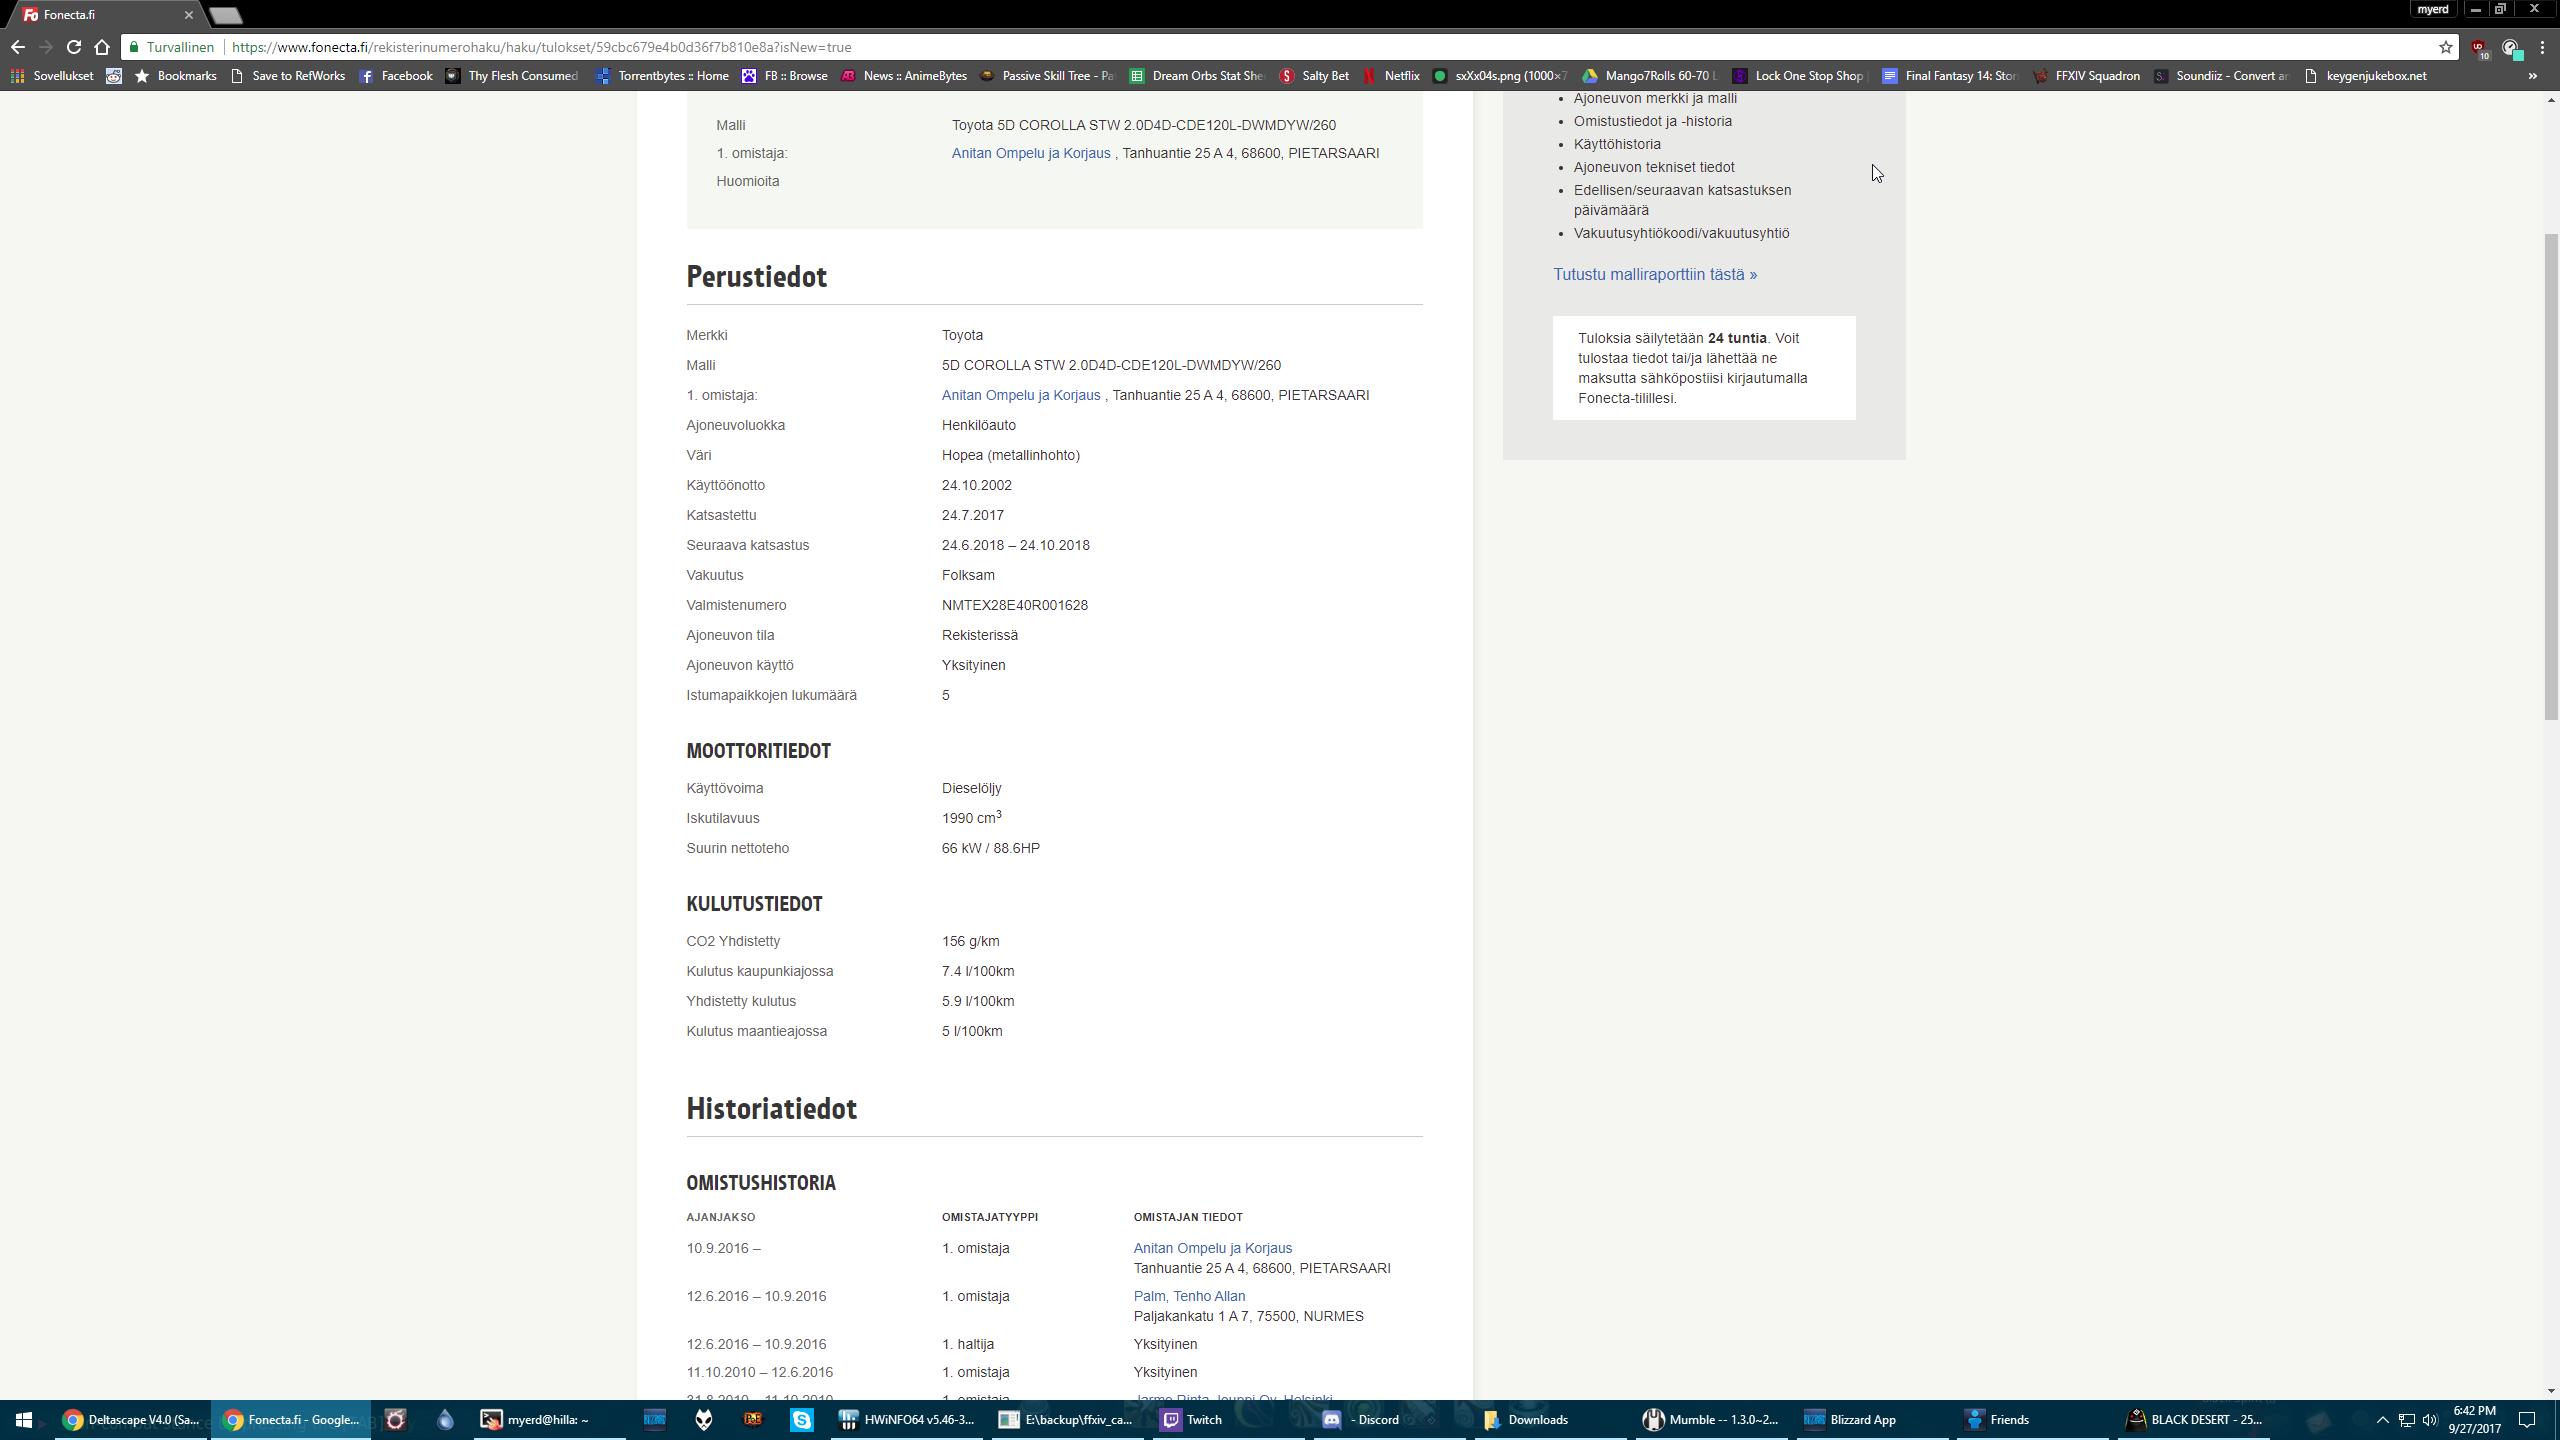Close the Fonecta.fi tab
Viewport: 2560px width, 1440px height.
coord(189,15)
